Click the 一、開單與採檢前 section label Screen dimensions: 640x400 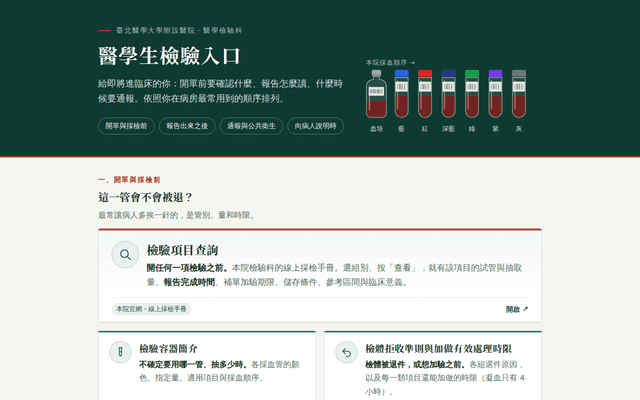(x=129, y=180)
